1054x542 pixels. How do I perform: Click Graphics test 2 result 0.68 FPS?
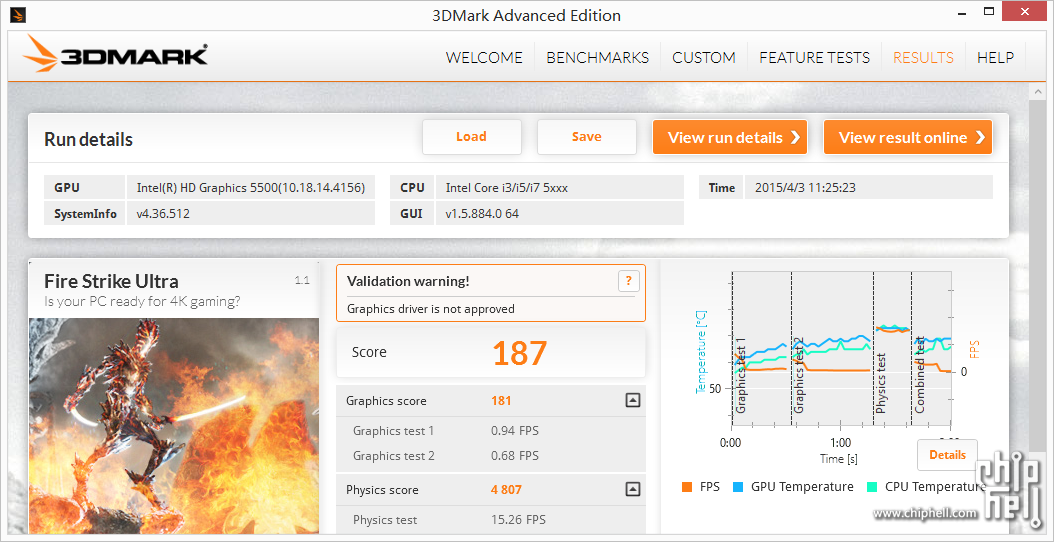pos(515,456)
